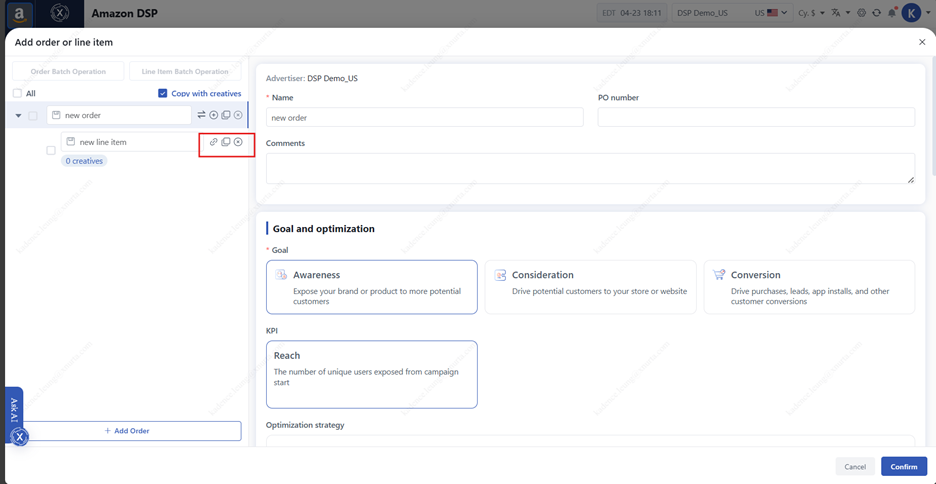This screenshot has width=936, height=484.
Task: Tick the checkbox beside new order
Action: pyautogui.click(x=33, y=116)
